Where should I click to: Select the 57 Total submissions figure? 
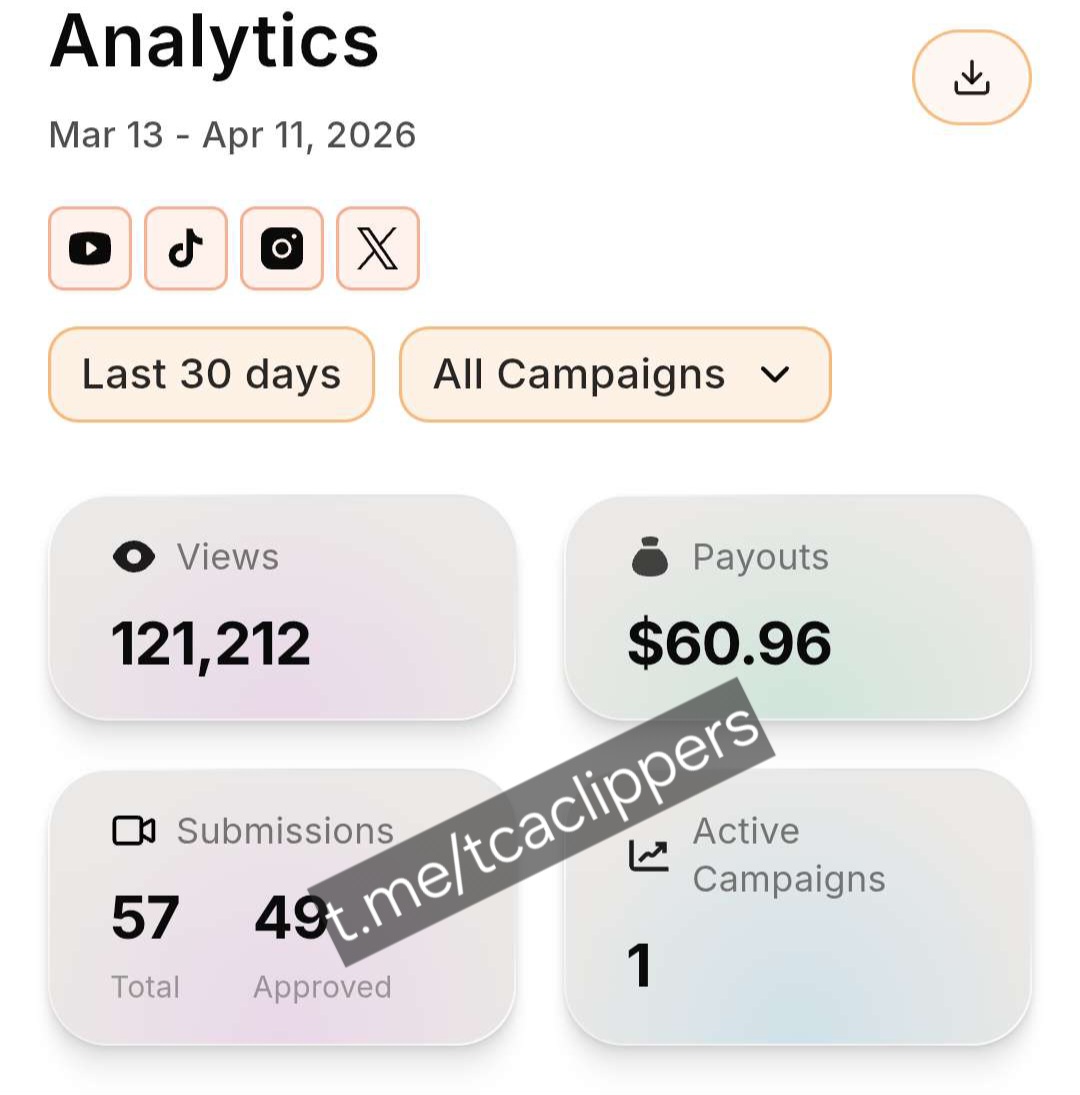pyautogui.click(x=145, y=918)
